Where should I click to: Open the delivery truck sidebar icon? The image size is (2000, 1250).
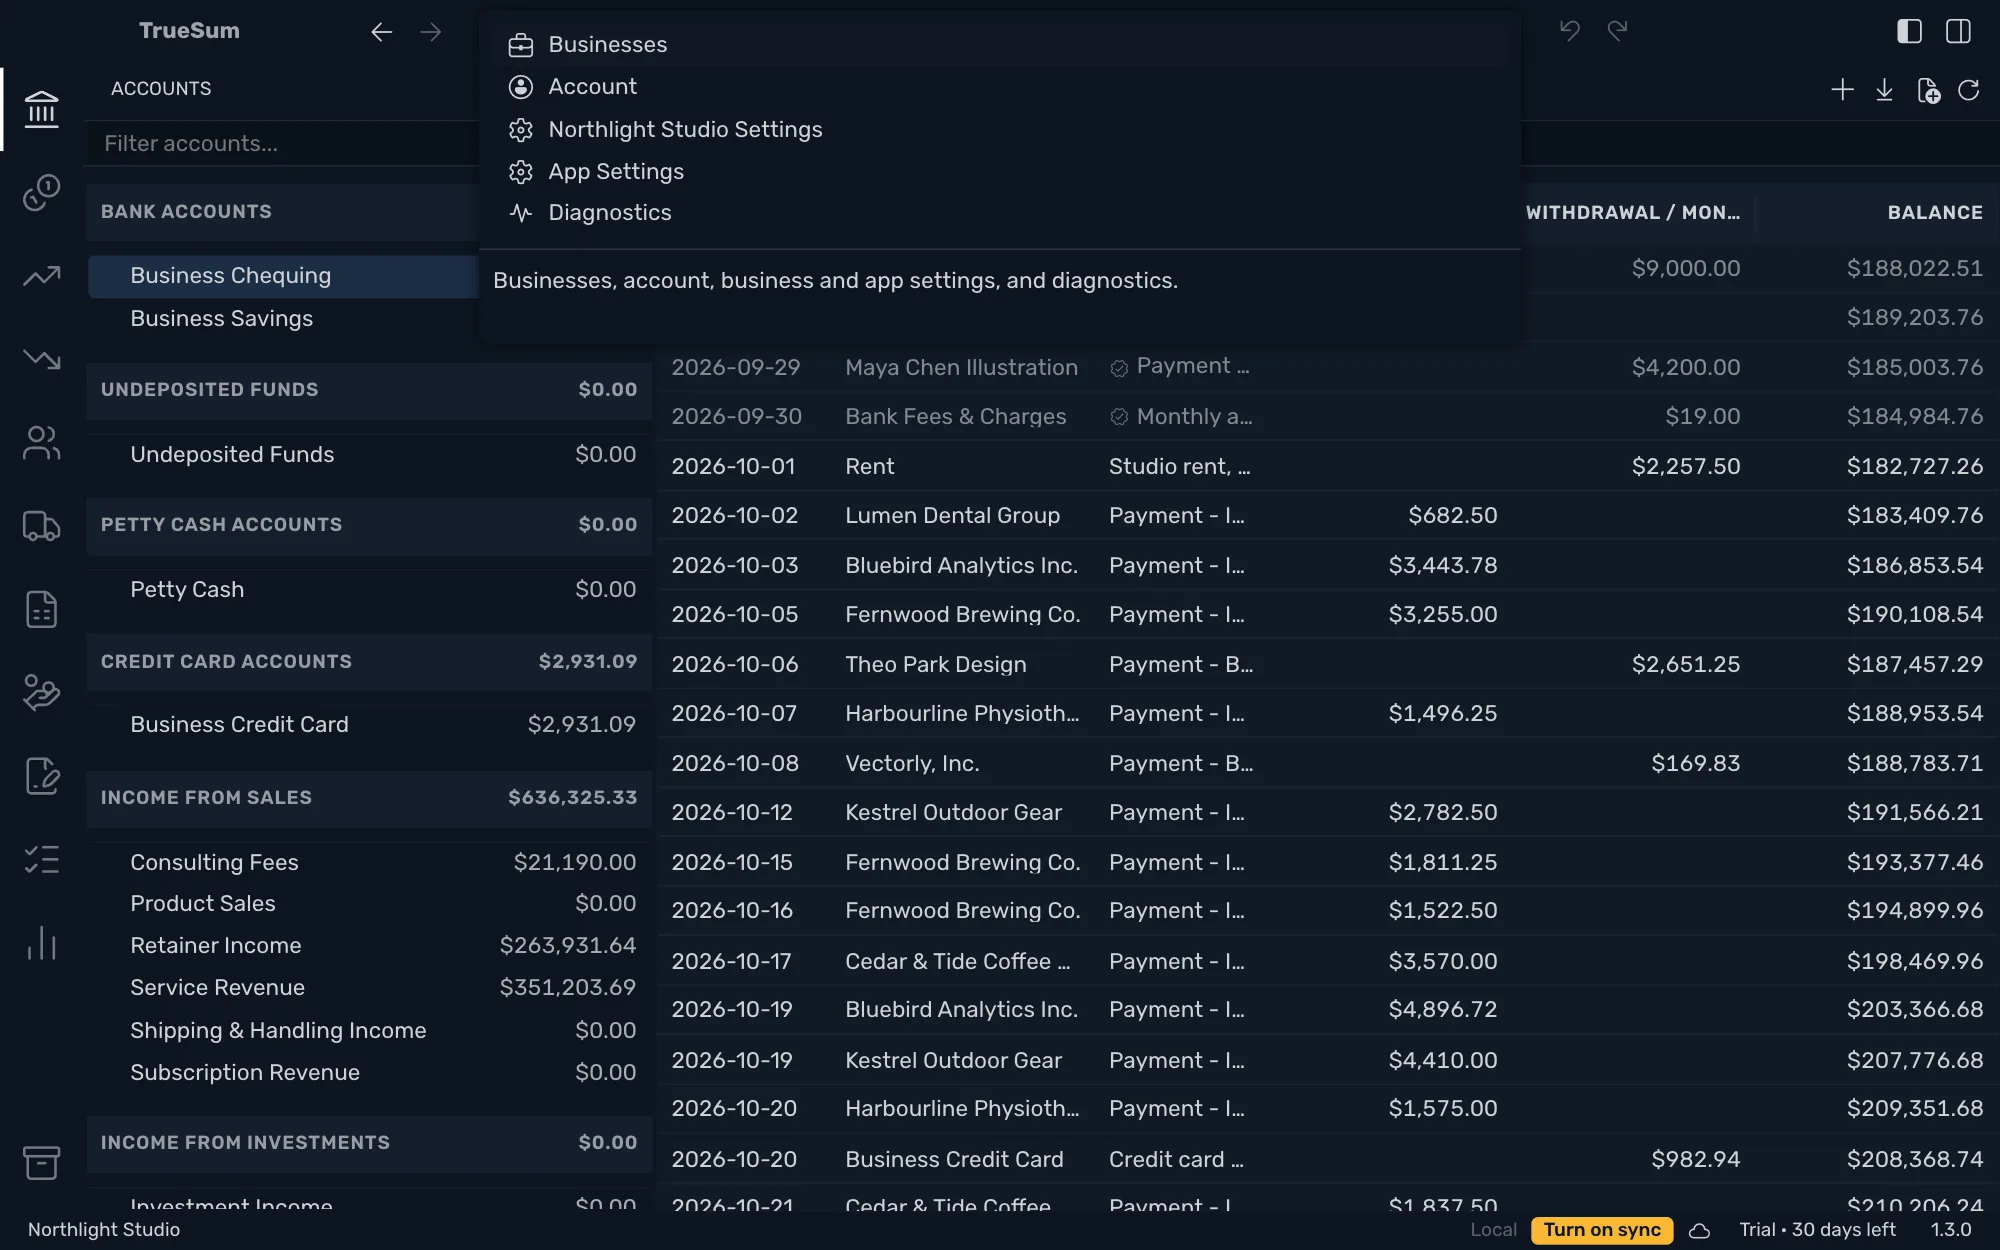pyautogui.click(x=41, y=526)
